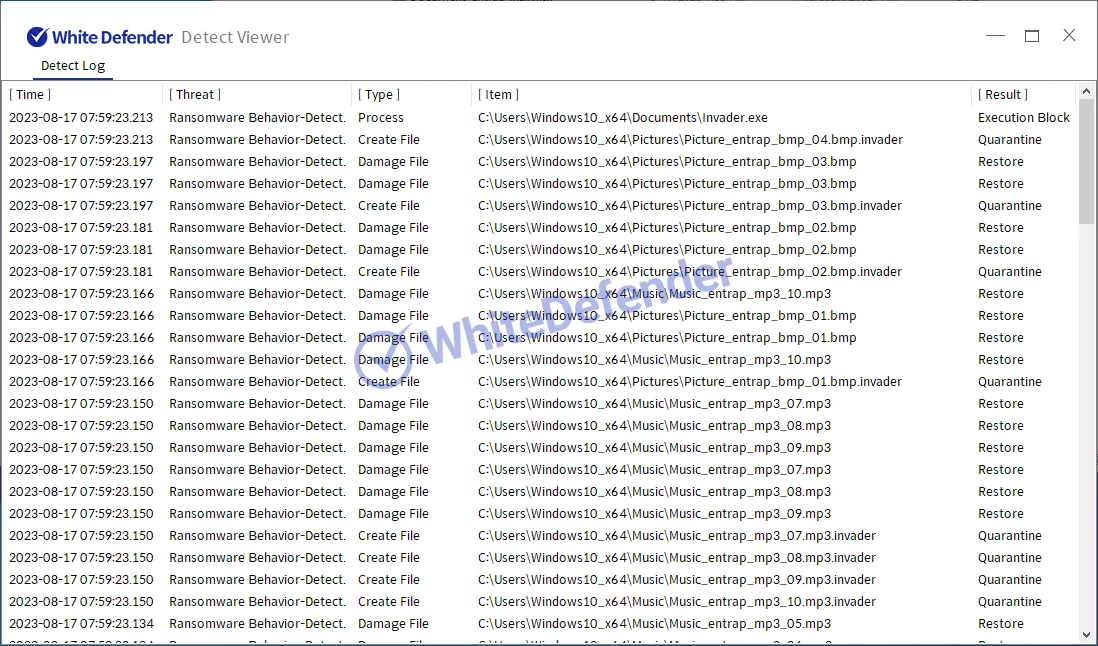Click the Result column header
The width and height of the screenshot is (1098, 646).
point(1002,95)
